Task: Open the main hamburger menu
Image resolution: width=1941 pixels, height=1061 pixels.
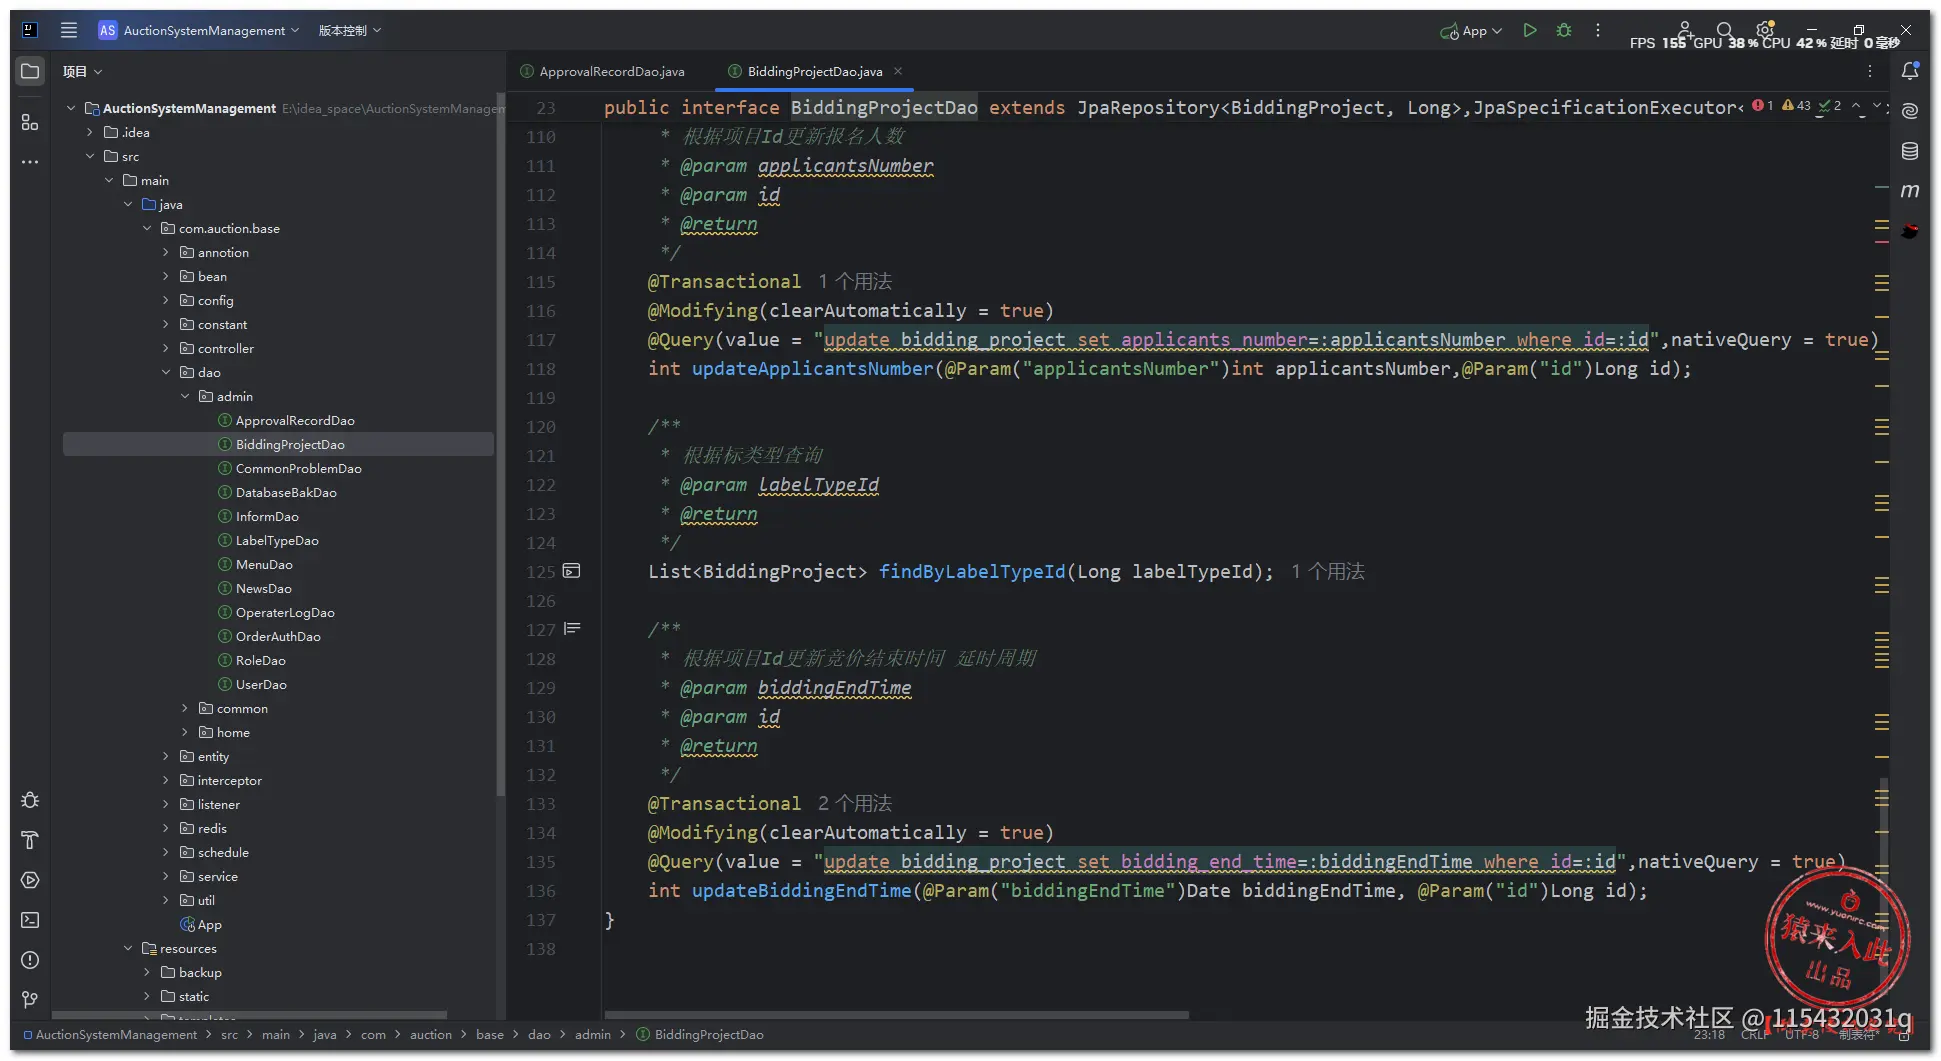Action: pyautogui.click(x=69, y=30)
